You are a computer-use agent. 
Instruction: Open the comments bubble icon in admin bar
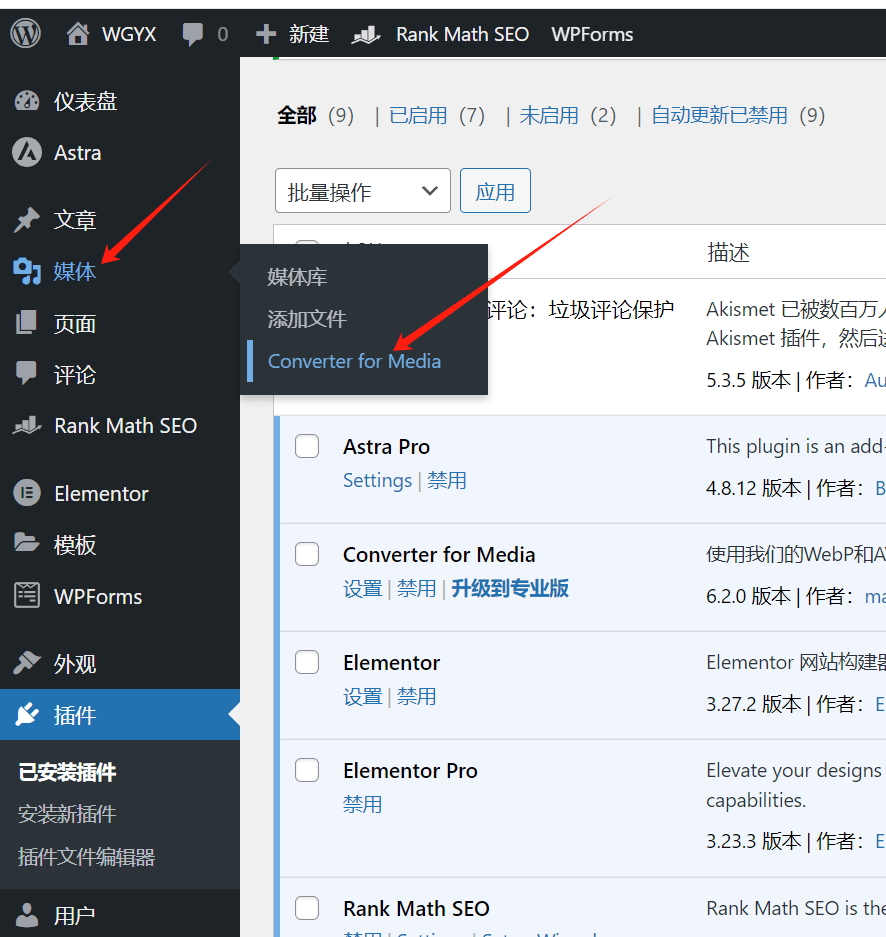(192, 35)
